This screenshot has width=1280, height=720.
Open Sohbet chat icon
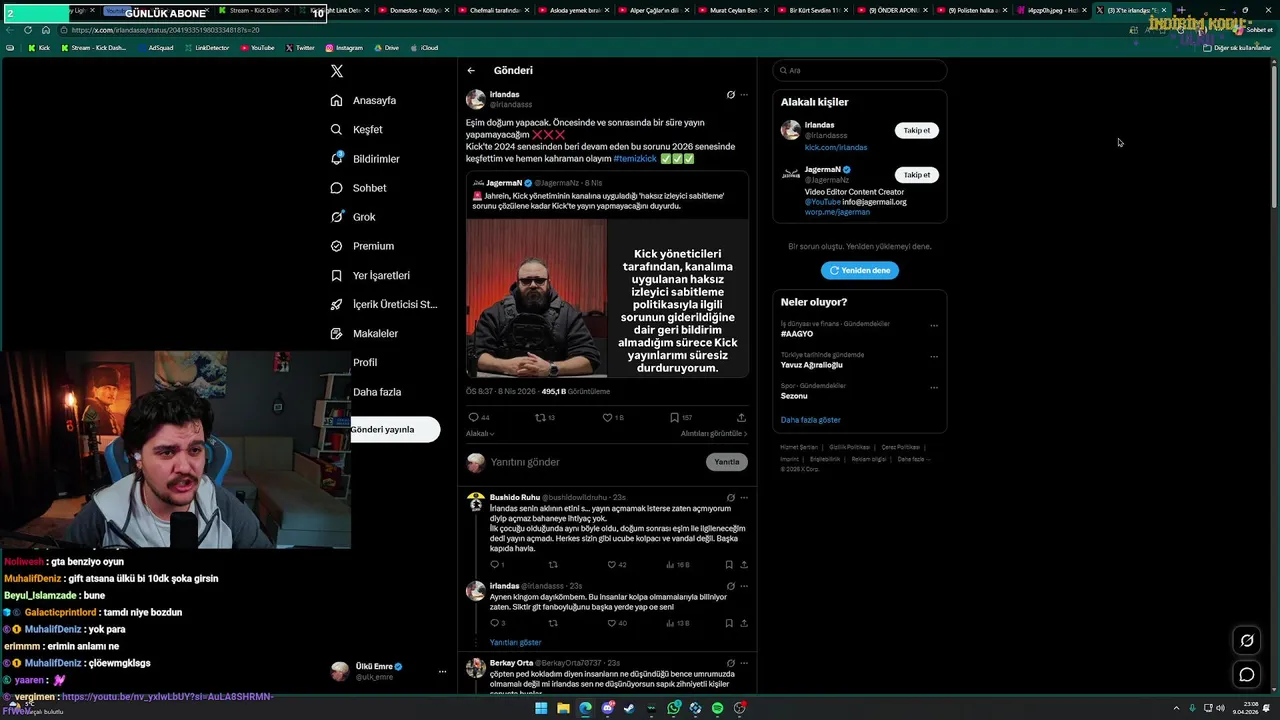337,188
